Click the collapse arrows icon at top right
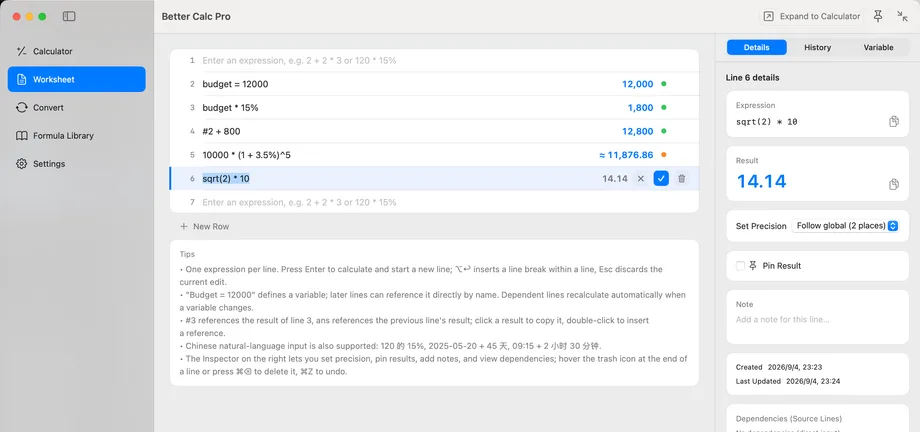The height and width of the screenshot is (432, 920). point(902,16)
